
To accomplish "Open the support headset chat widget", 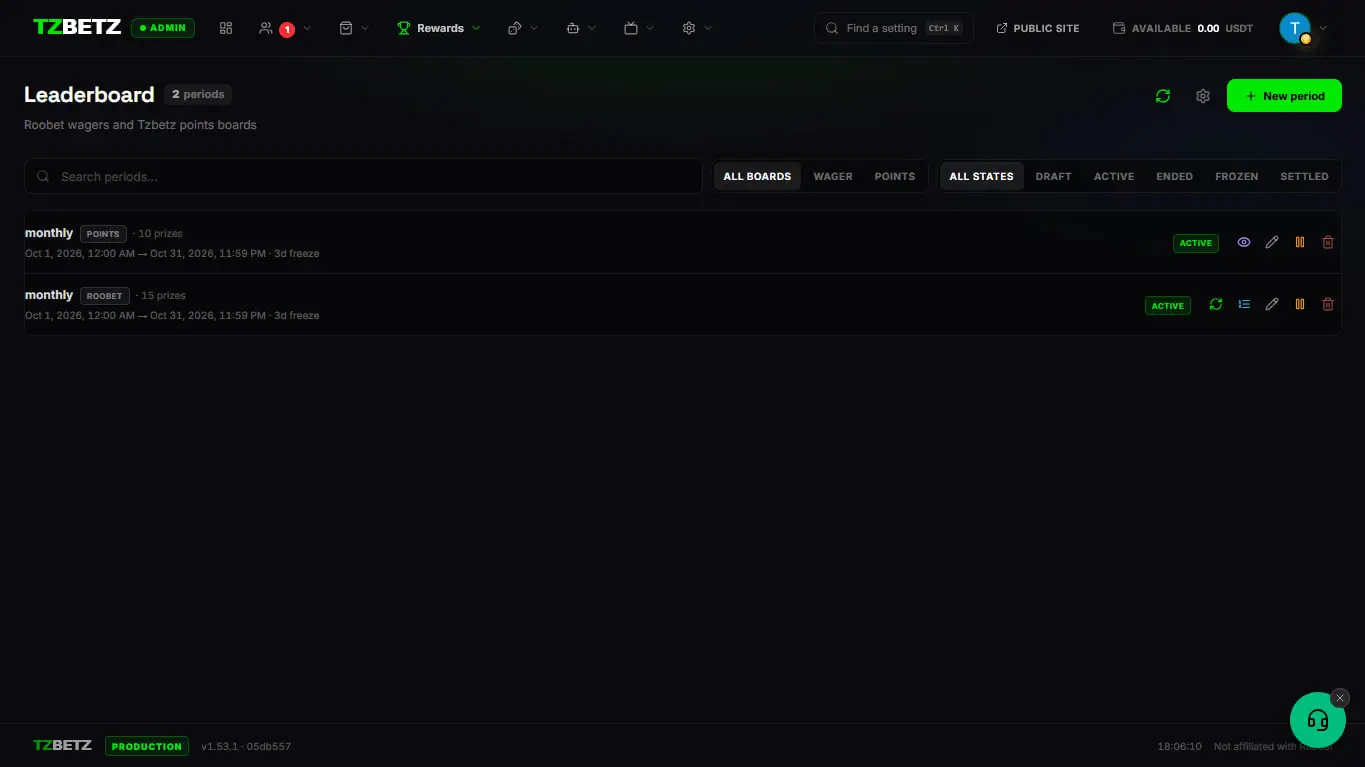I will pos(1318,720).
